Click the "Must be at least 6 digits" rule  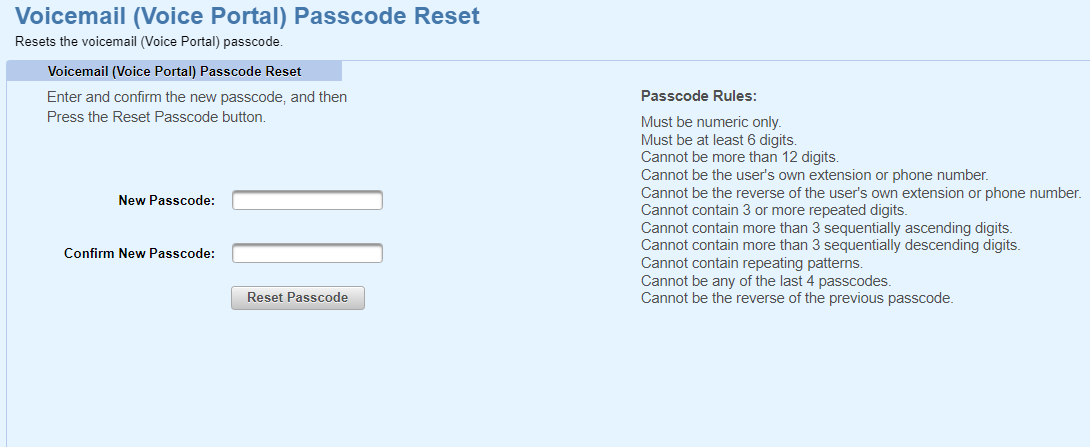(718, 140)
